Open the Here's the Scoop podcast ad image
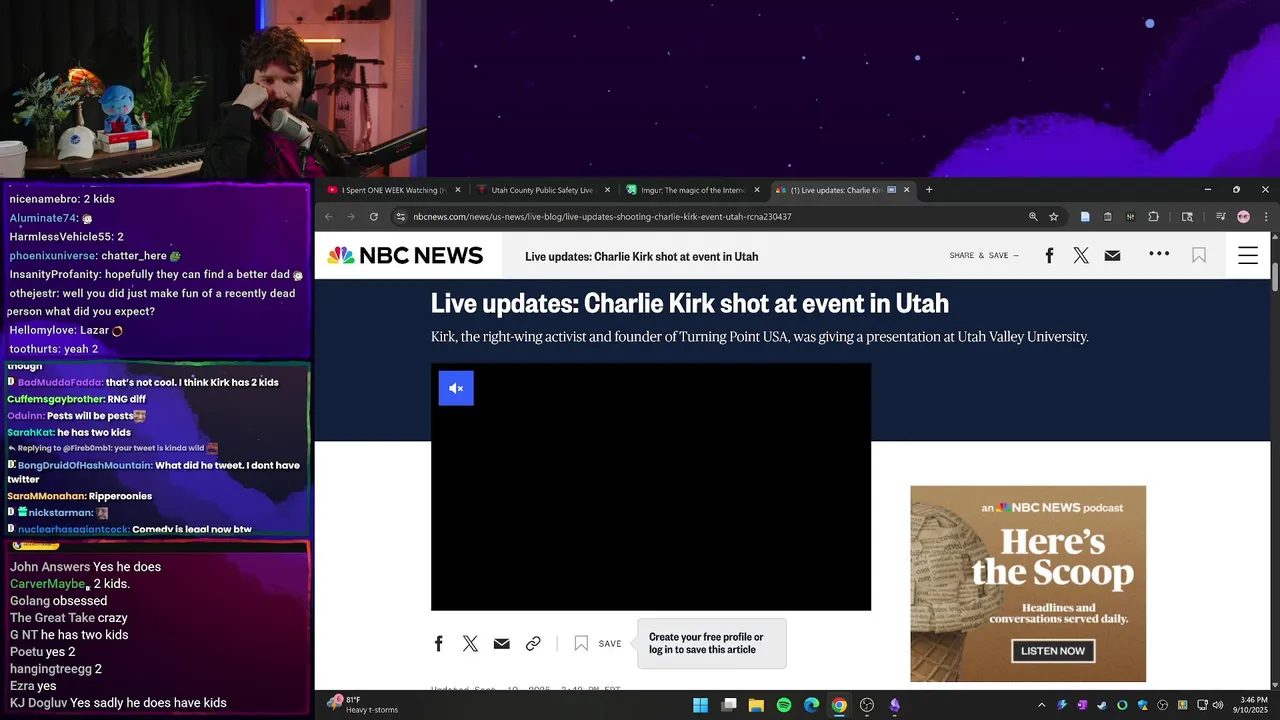 click(1028, 584)
